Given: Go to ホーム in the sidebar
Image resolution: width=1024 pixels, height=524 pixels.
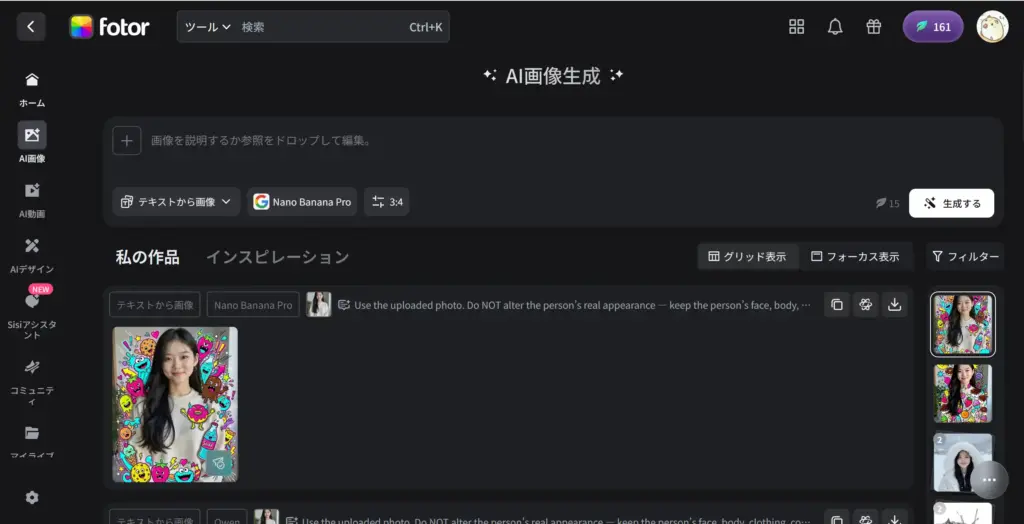Looking at the screenshot, I should (x=32, y=90).
